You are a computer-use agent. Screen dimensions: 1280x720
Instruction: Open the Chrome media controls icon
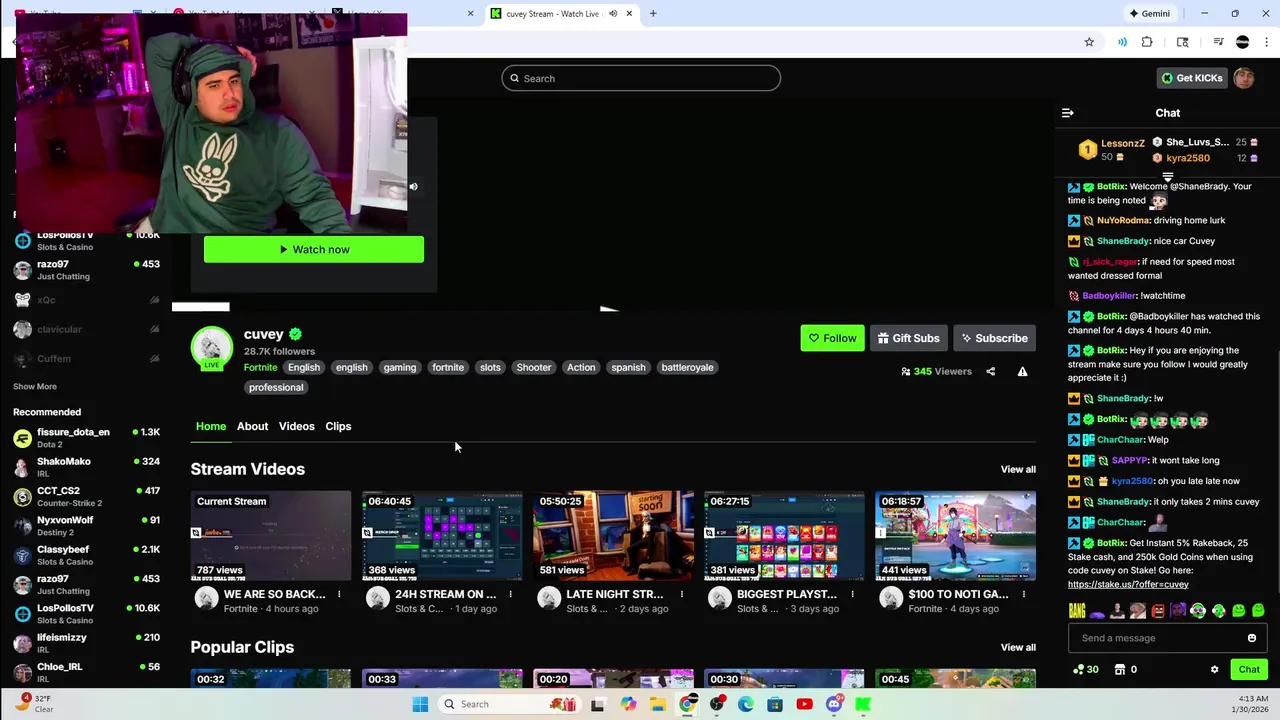click(1218, 42)
